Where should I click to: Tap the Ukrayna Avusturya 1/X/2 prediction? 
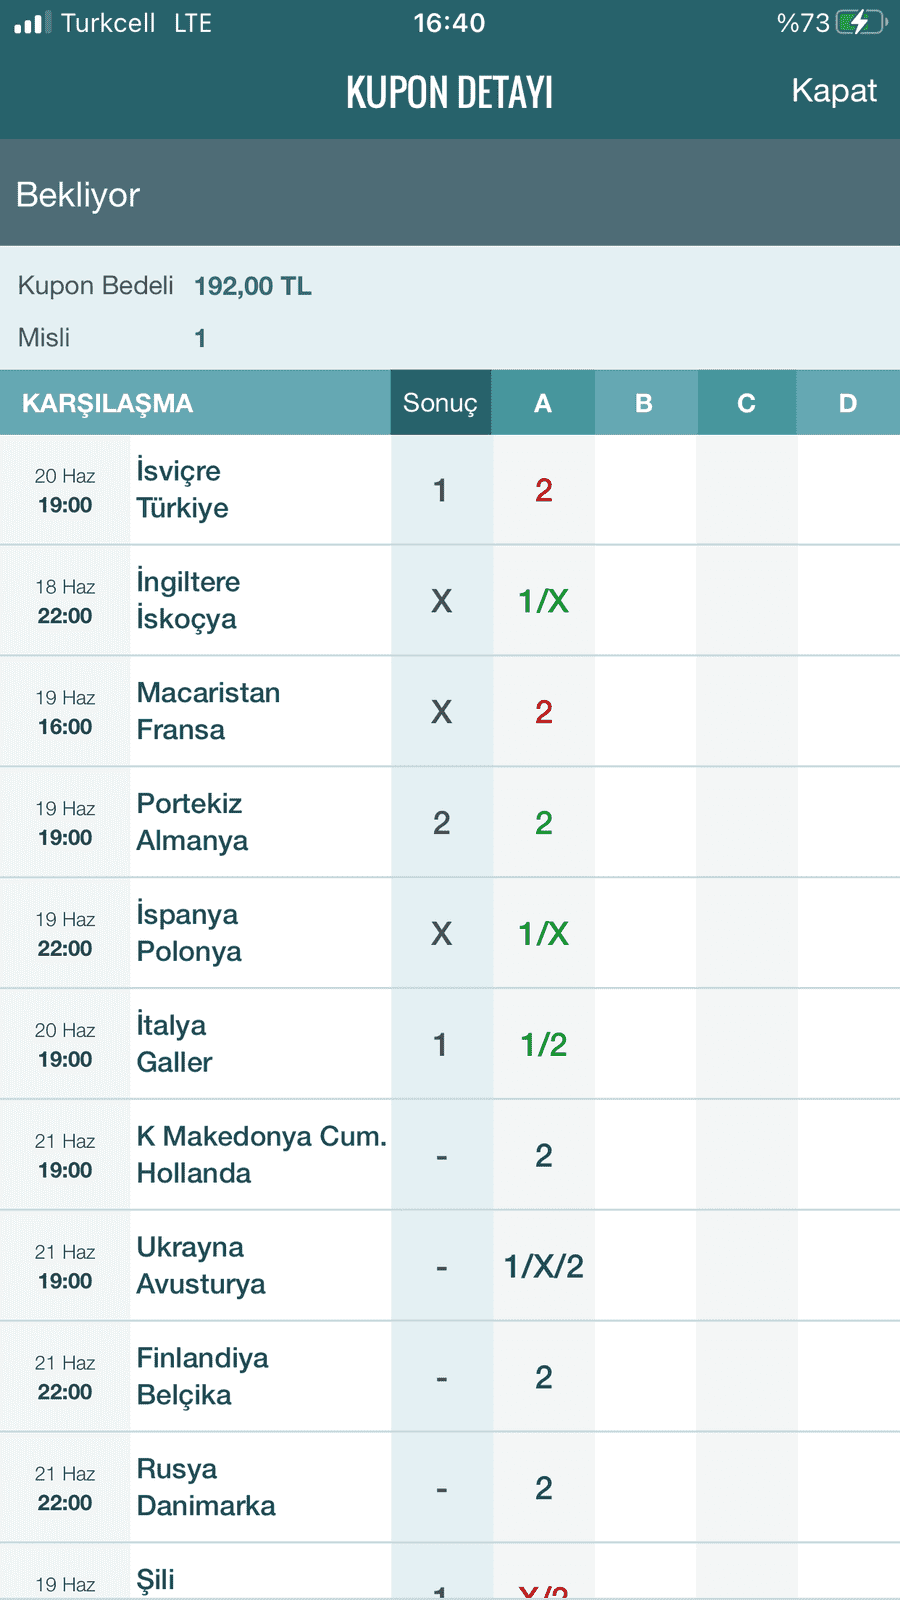543,1267
